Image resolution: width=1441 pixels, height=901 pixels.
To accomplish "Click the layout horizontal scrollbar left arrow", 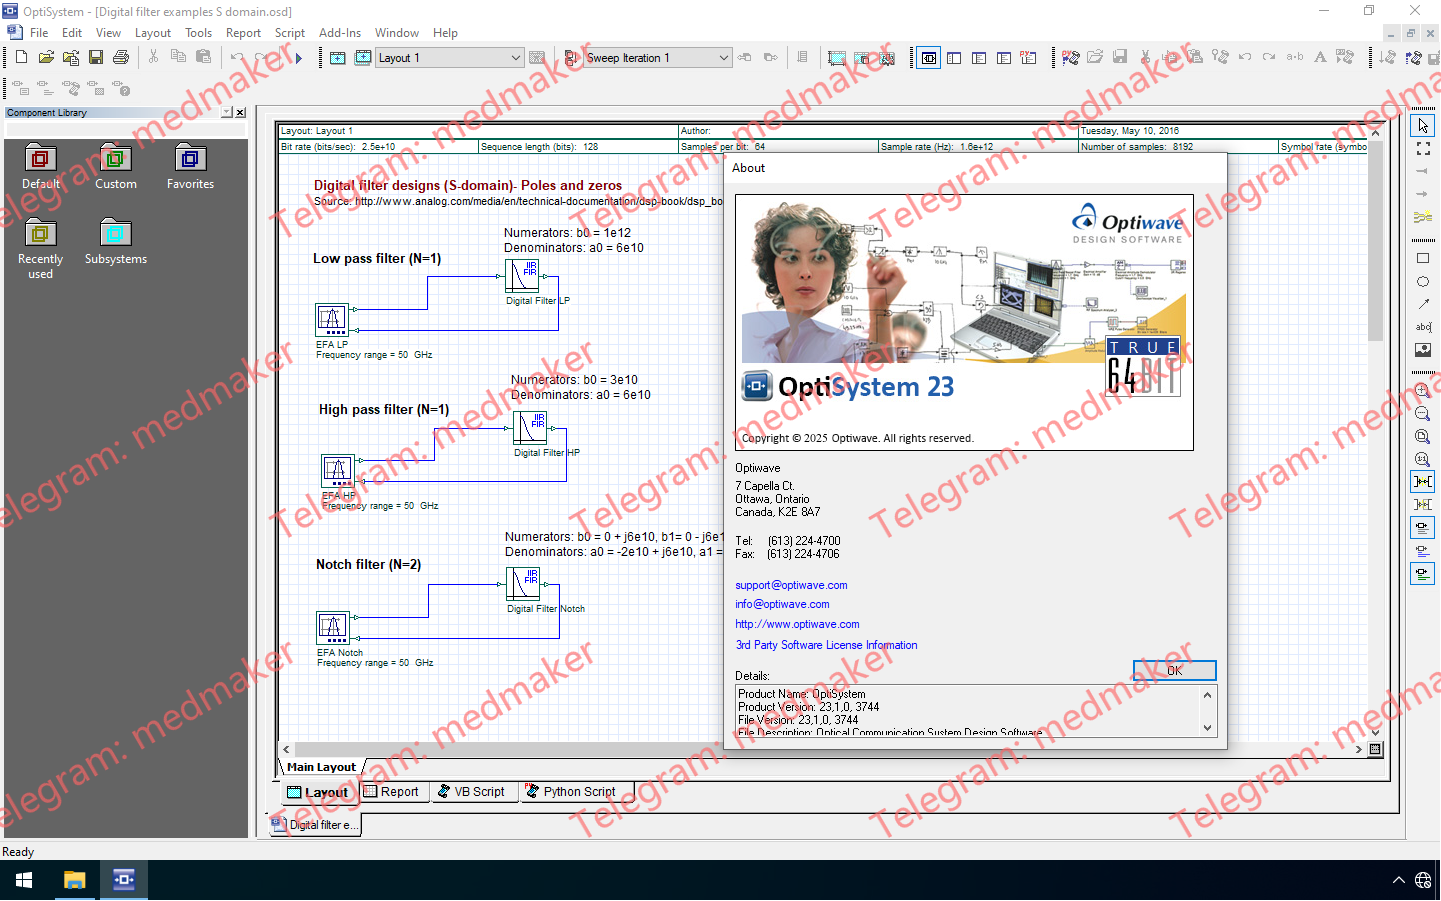I will (x=286, y=749).
